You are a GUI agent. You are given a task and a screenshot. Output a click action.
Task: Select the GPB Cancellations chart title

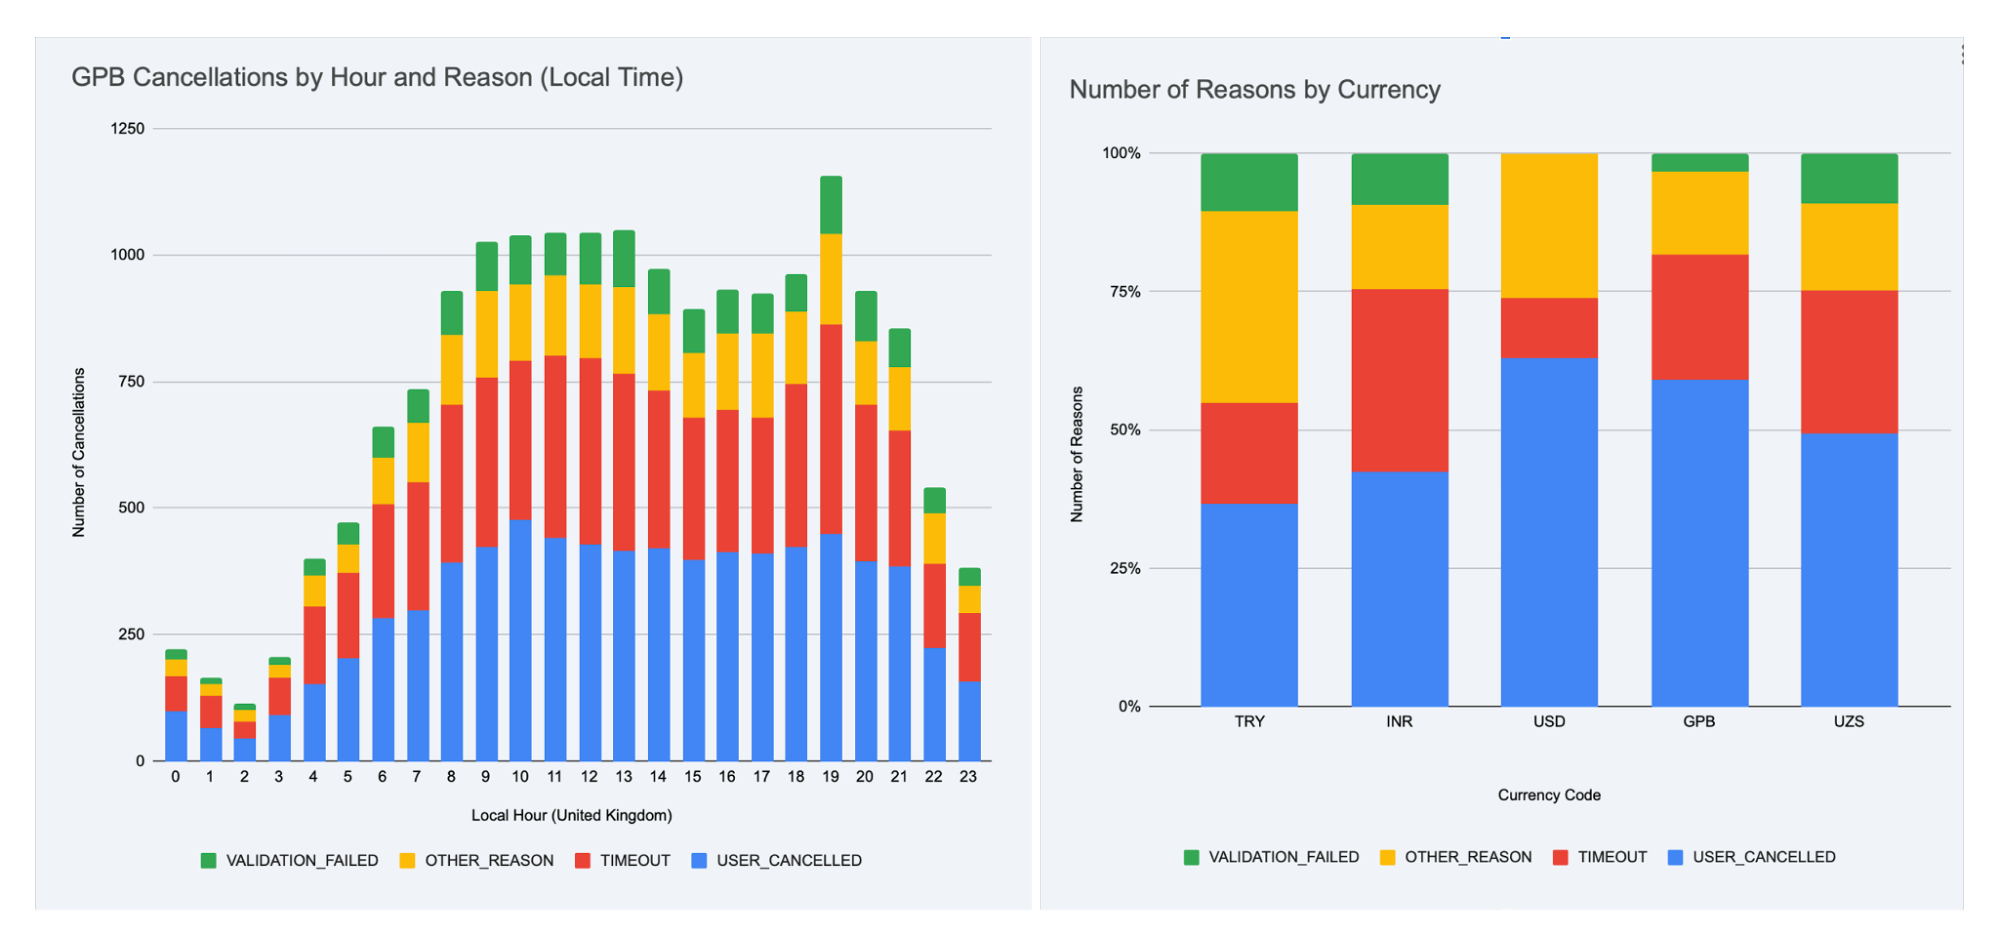378,77
